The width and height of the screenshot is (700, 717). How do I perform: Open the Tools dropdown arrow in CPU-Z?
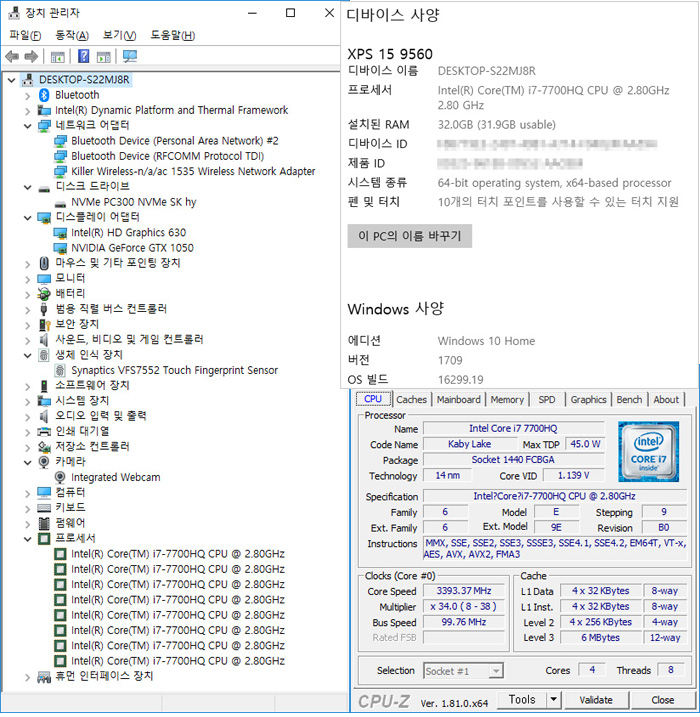tap(553, 700)
